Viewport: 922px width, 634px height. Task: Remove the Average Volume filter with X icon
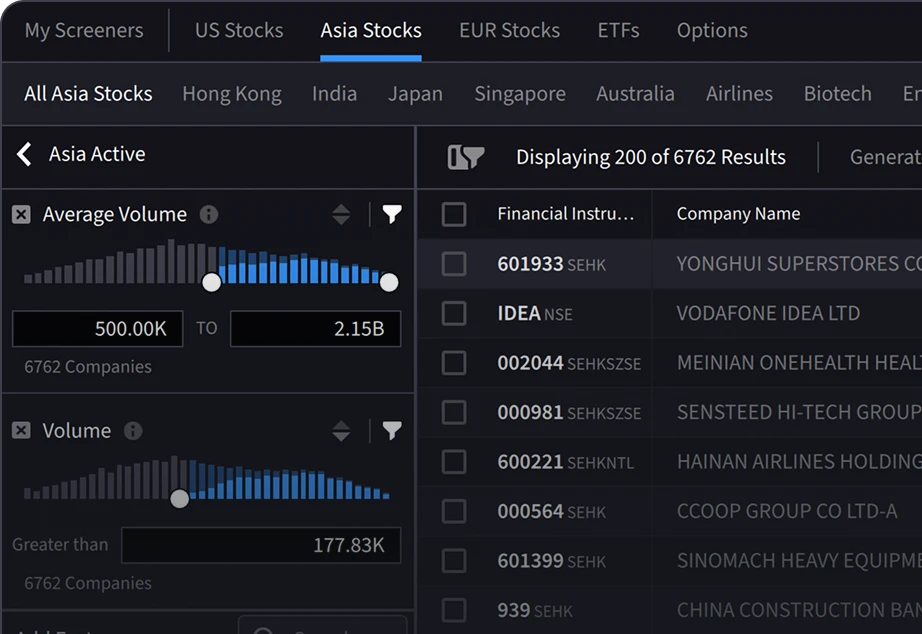coord(21,215)
